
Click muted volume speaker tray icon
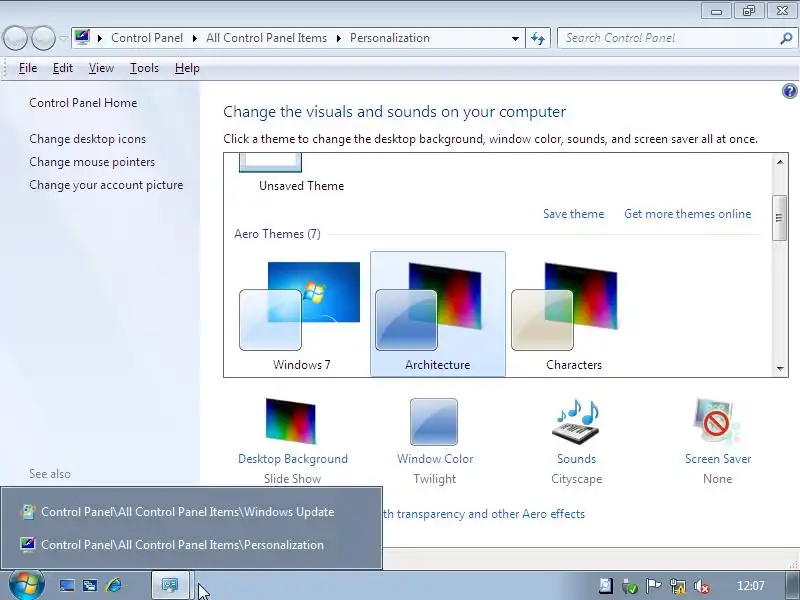click(x=702, y=586)
